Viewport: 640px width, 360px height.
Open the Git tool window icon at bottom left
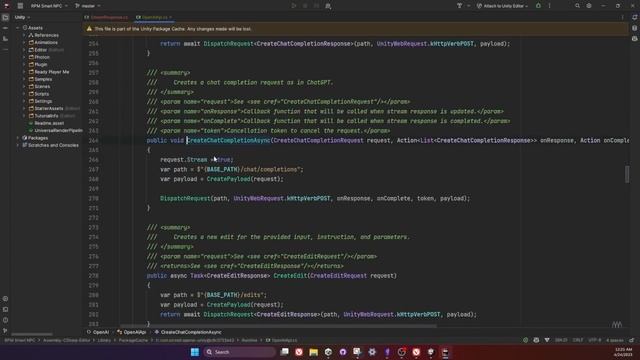coord(5,331)
